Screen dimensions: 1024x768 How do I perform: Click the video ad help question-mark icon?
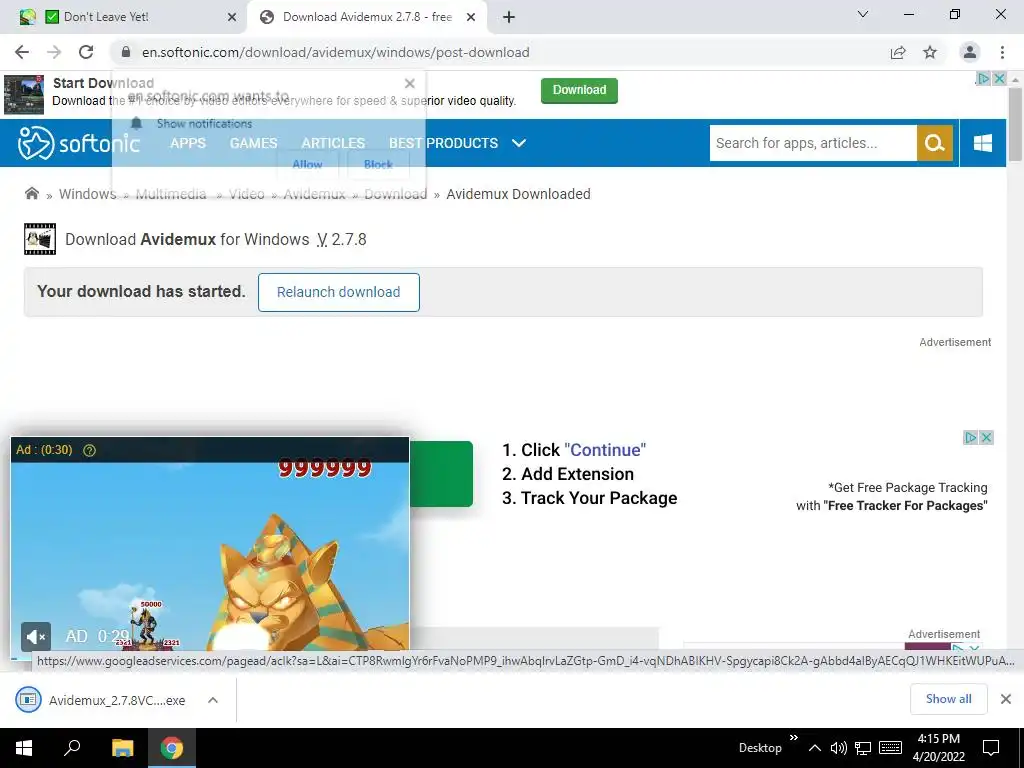[89, 450]
